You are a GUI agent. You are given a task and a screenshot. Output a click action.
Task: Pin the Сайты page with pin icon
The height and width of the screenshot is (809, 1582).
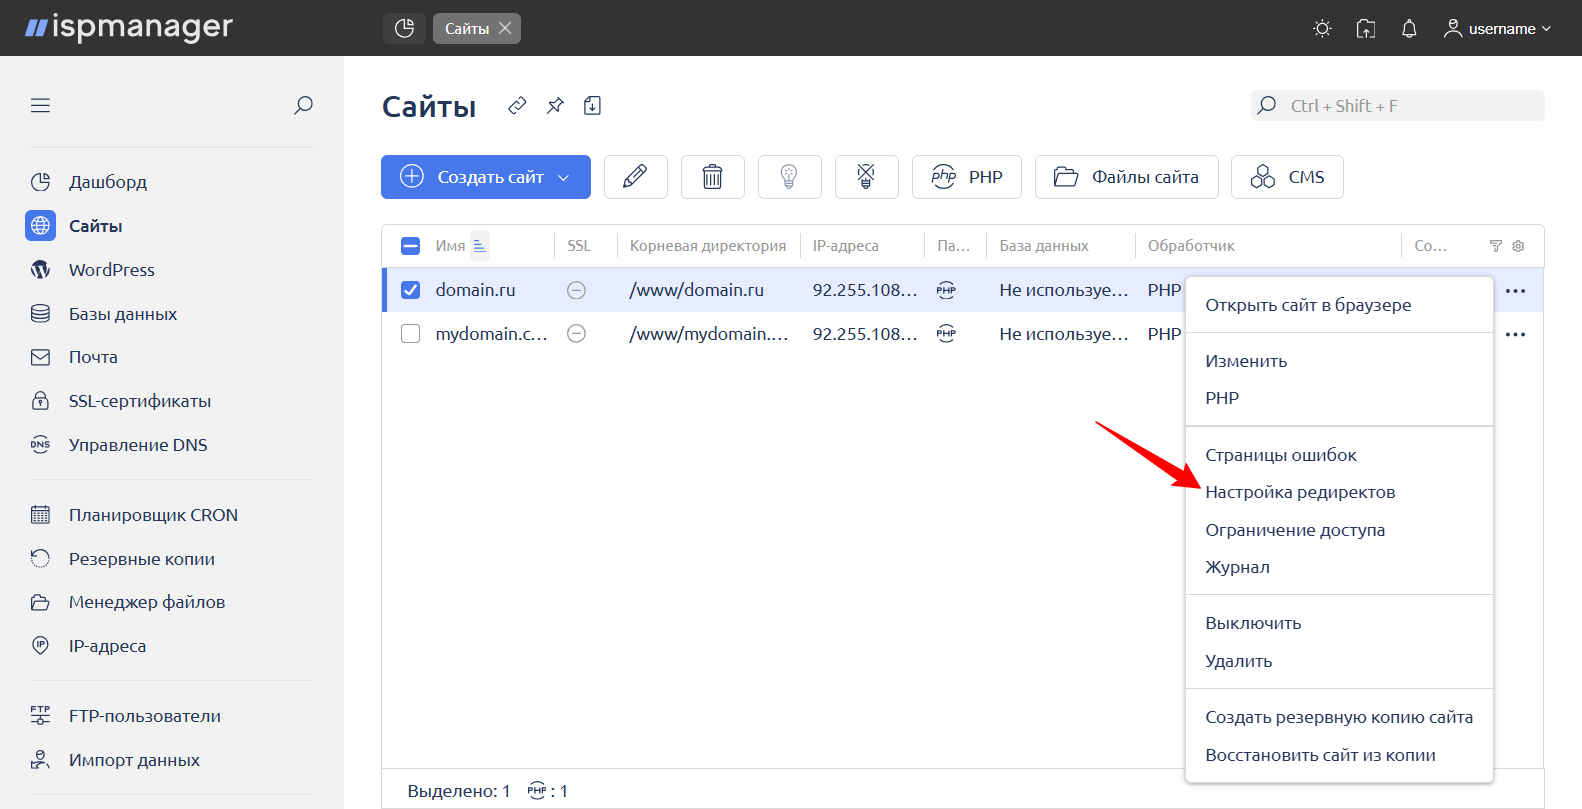coord(555,106)
